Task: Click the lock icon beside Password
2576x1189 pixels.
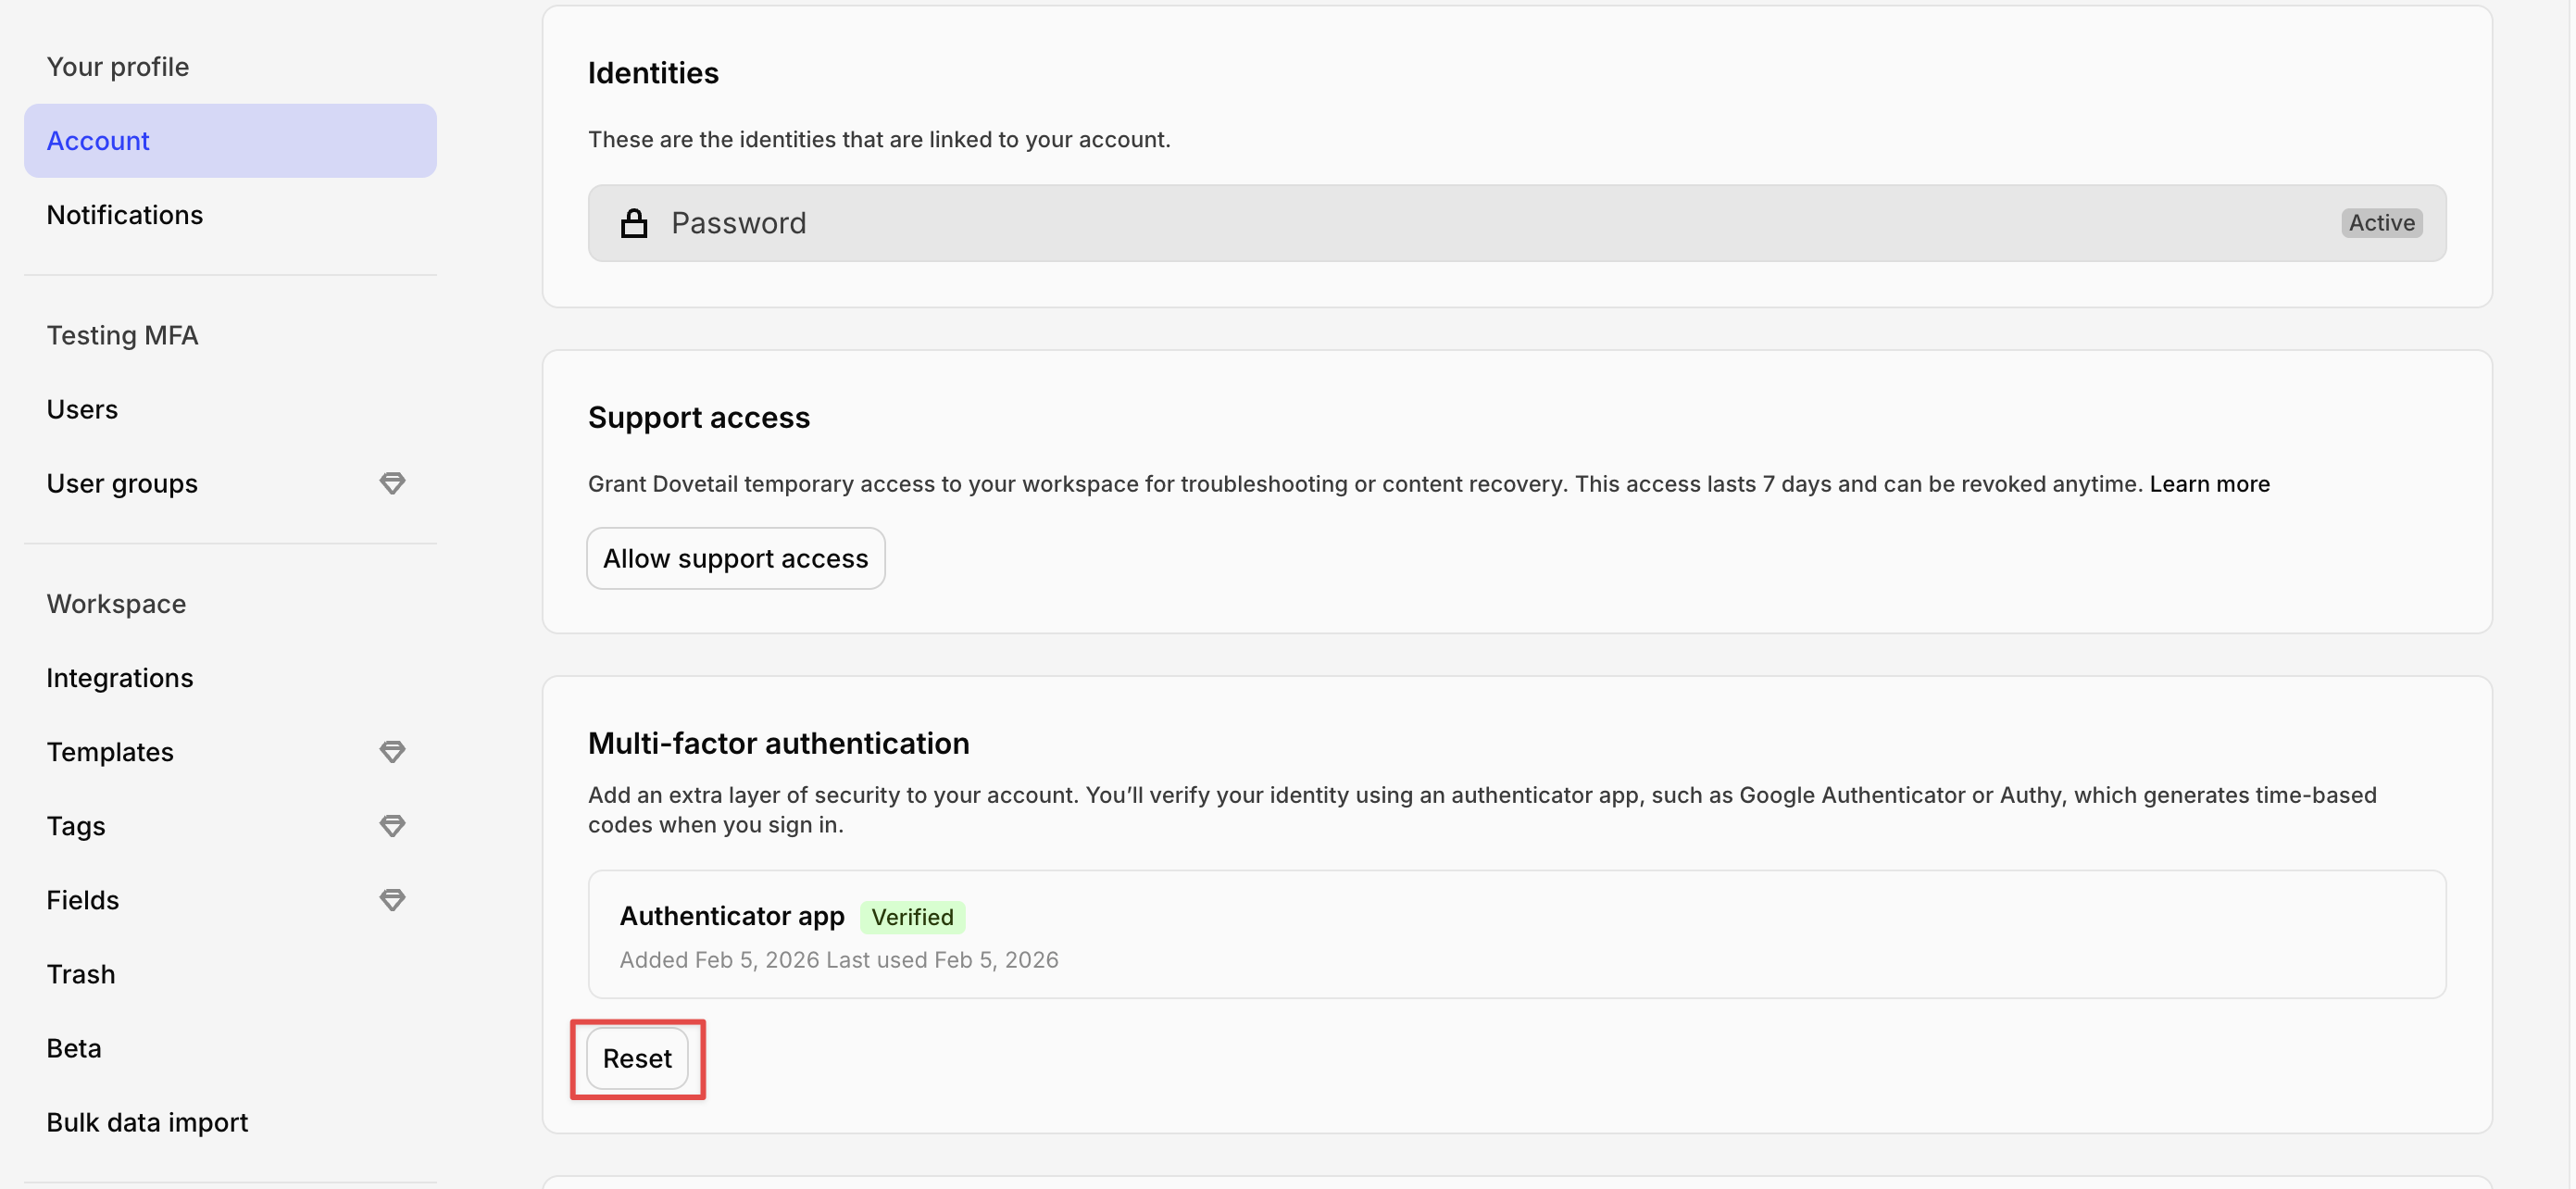Action: (634, 222)
